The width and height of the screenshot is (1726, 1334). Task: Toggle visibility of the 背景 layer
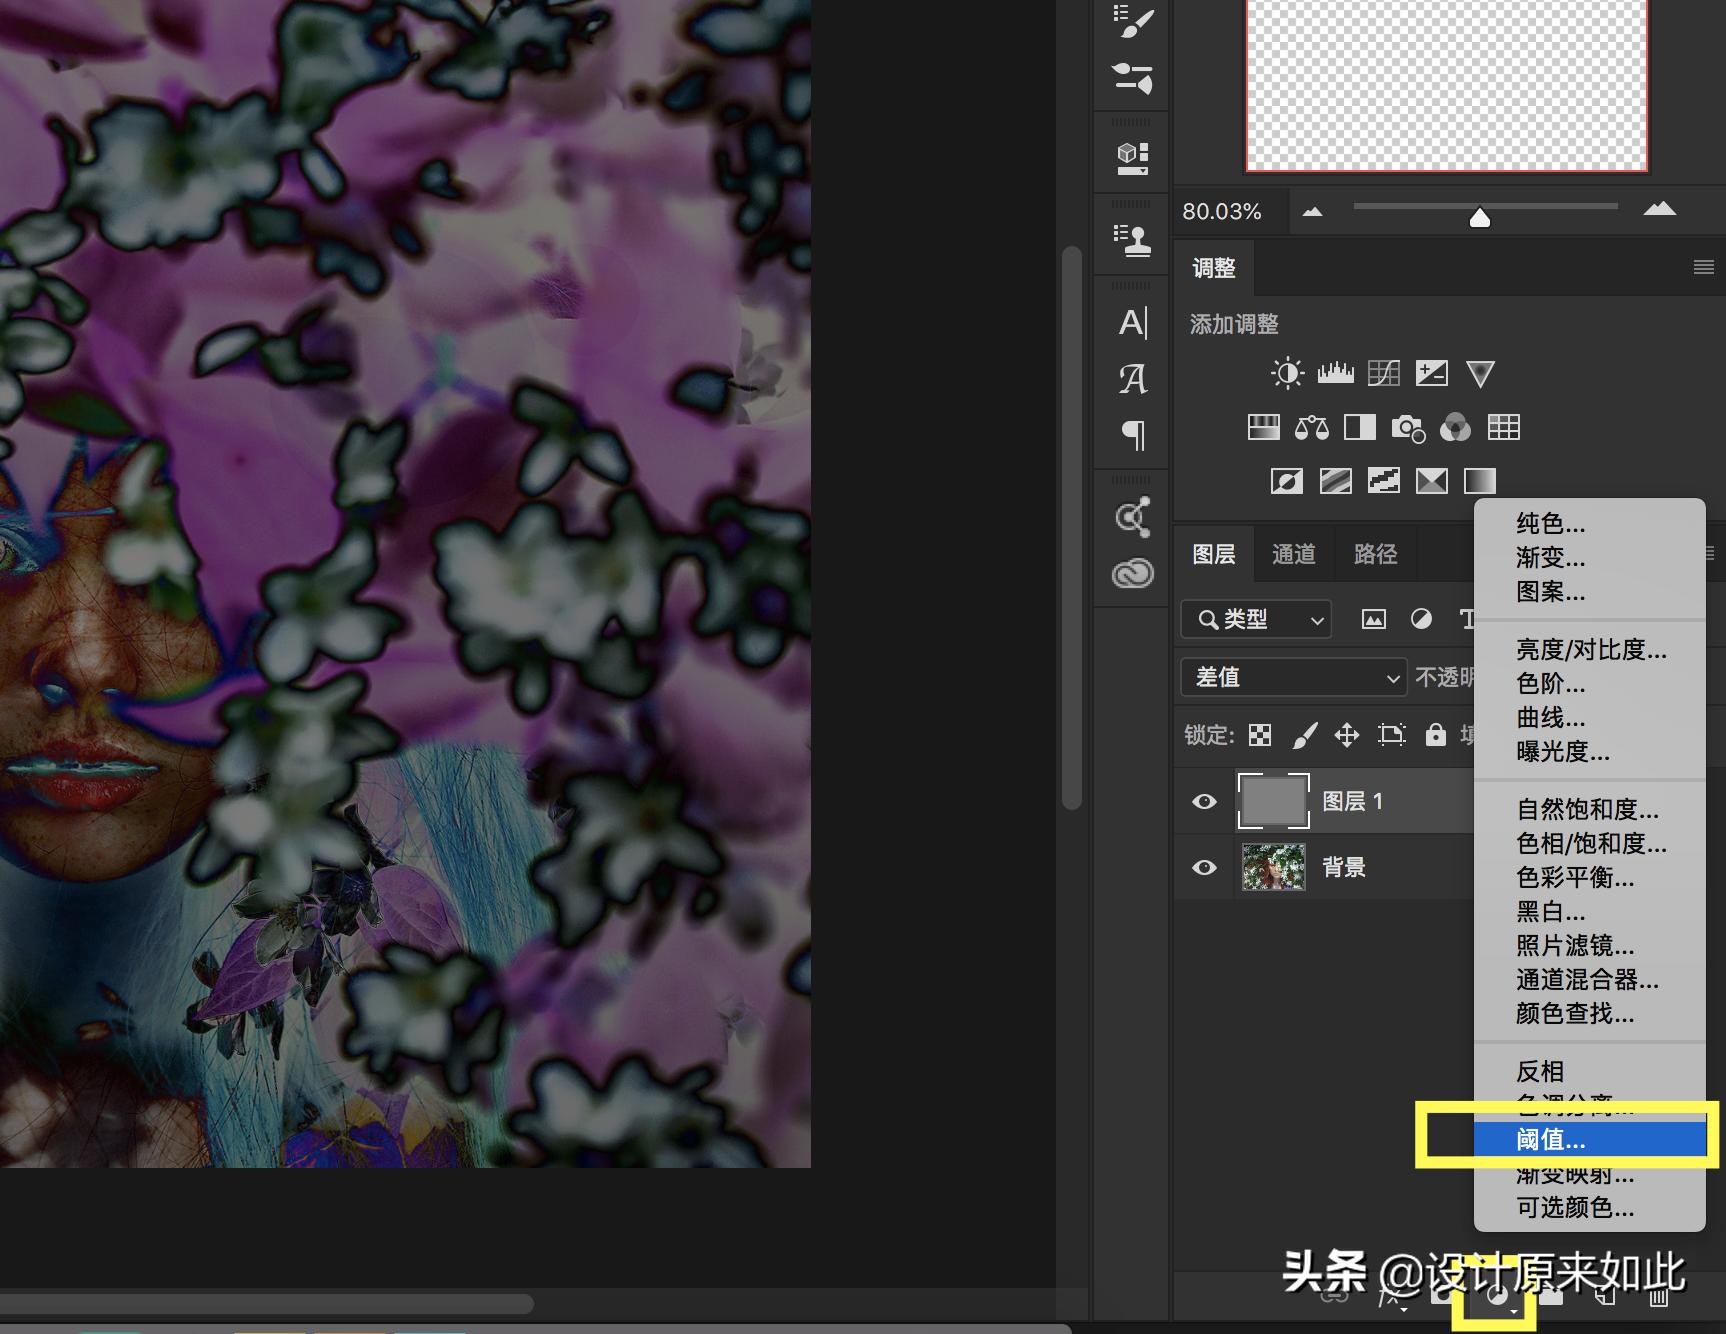pyautogui.click(x=1204, y=867)
